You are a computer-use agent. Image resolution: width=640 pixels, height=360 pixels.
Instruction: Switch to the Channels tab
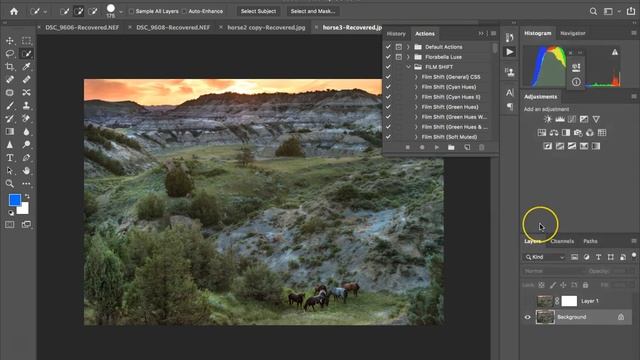pyautogui.click(x=562, y=242)
